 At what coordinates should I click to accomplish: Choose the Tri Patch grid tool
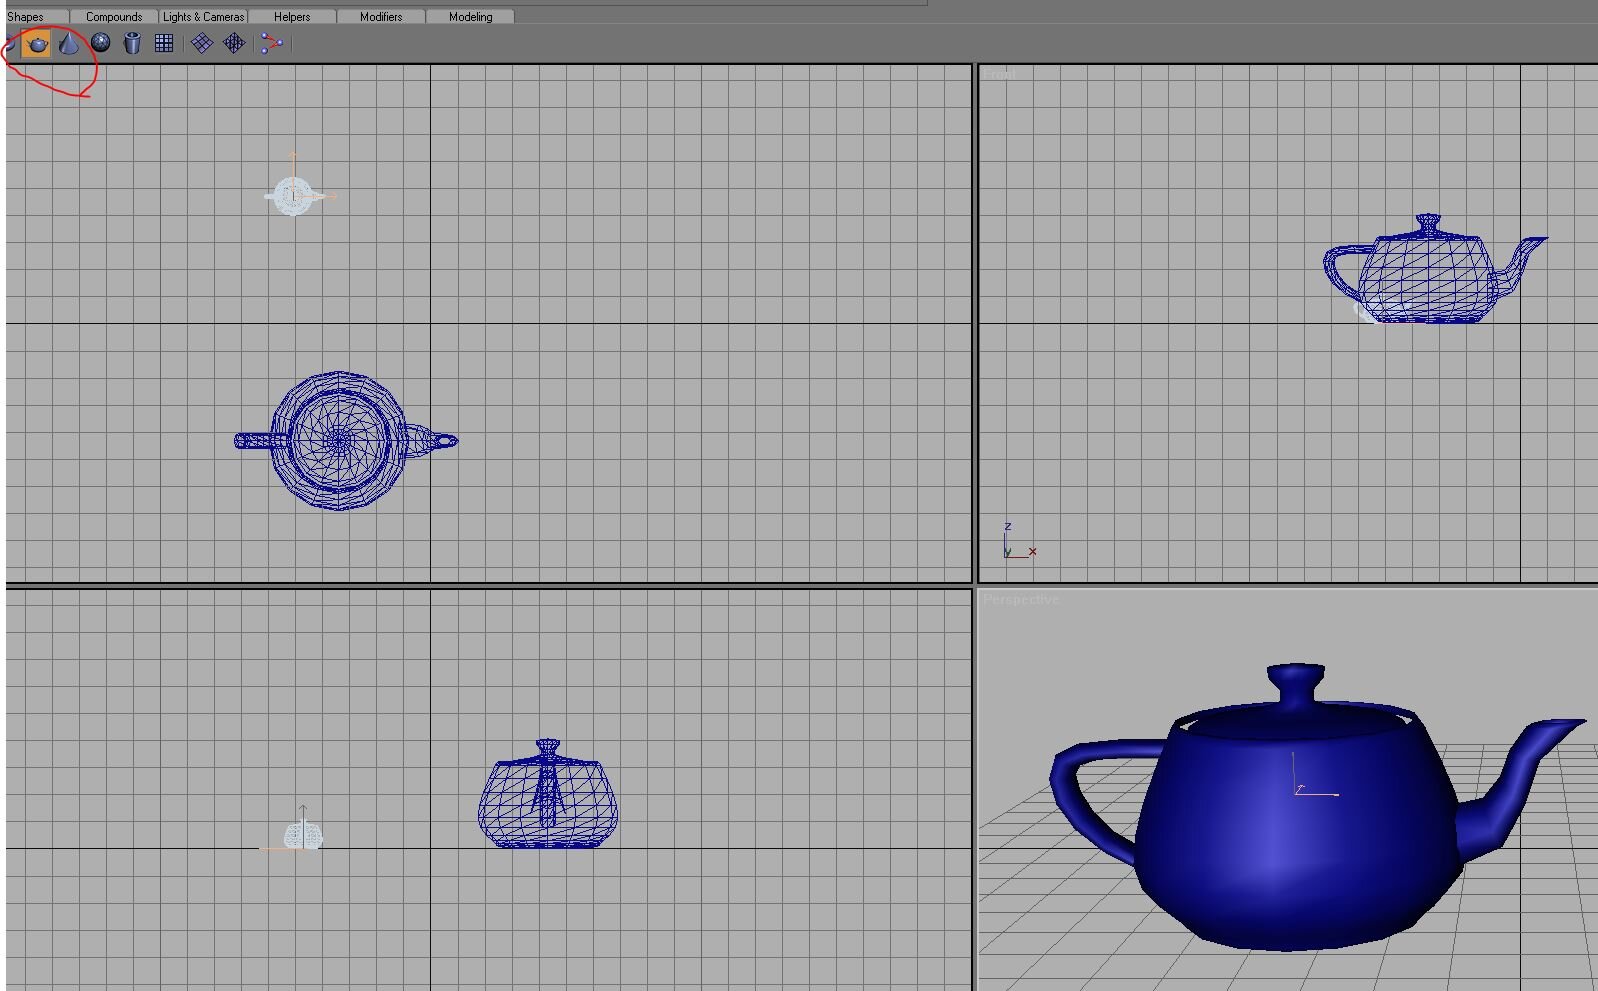234,43
